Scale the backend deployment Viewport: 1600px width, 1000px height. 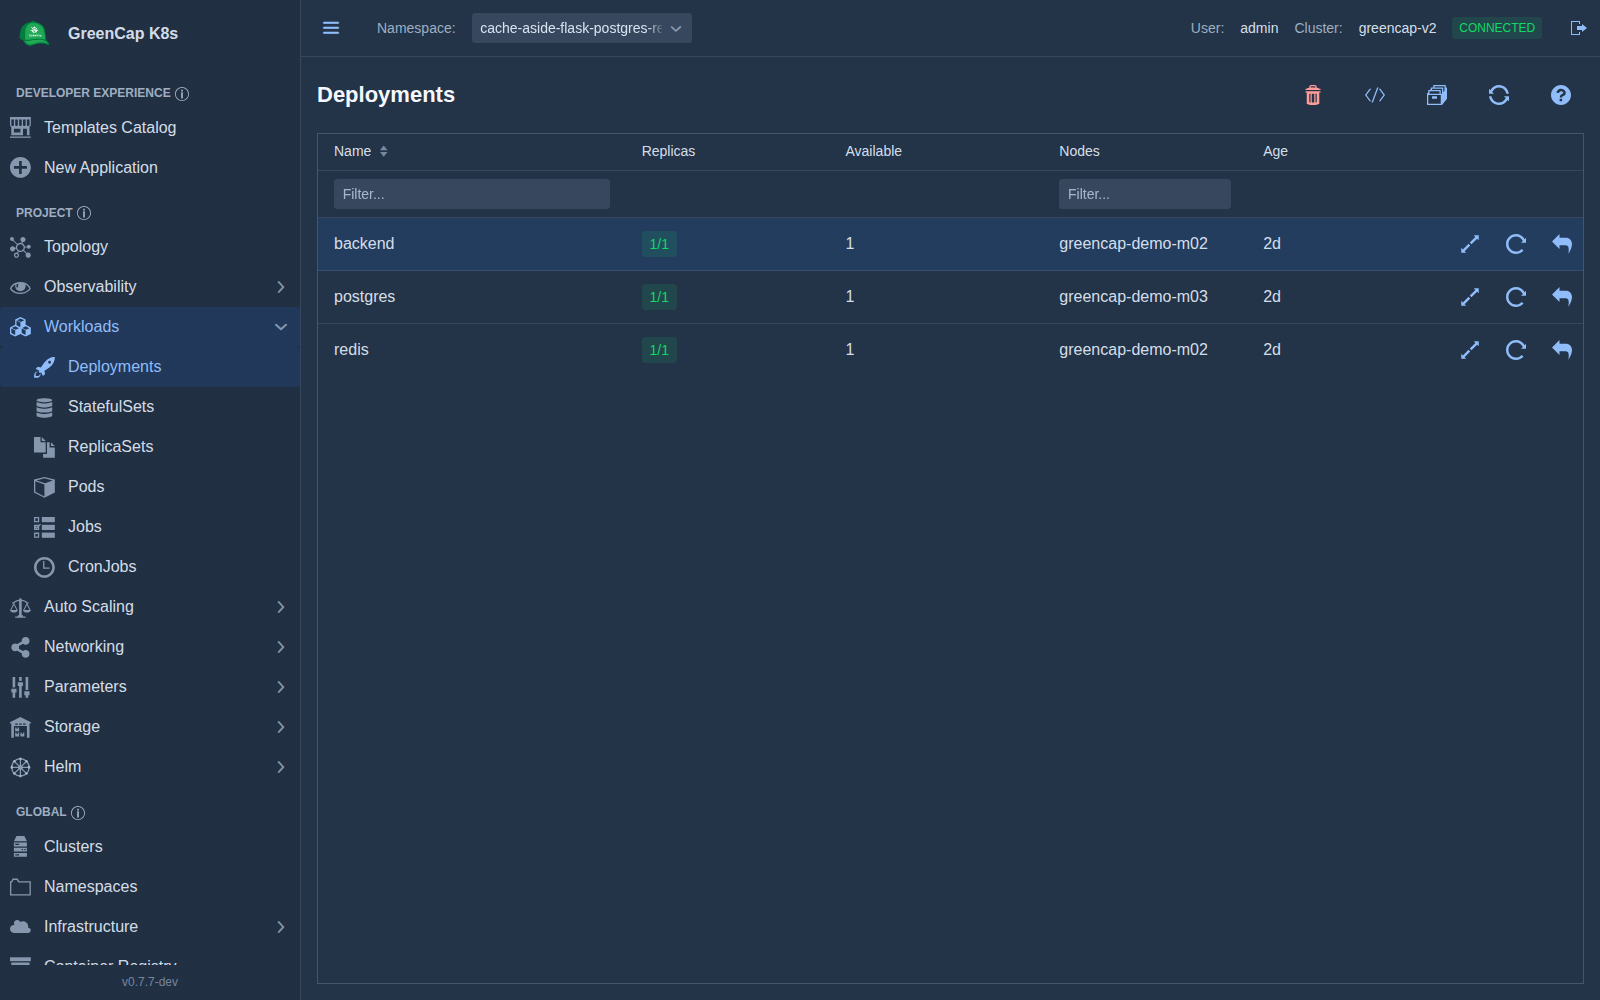coord(1470,244)
